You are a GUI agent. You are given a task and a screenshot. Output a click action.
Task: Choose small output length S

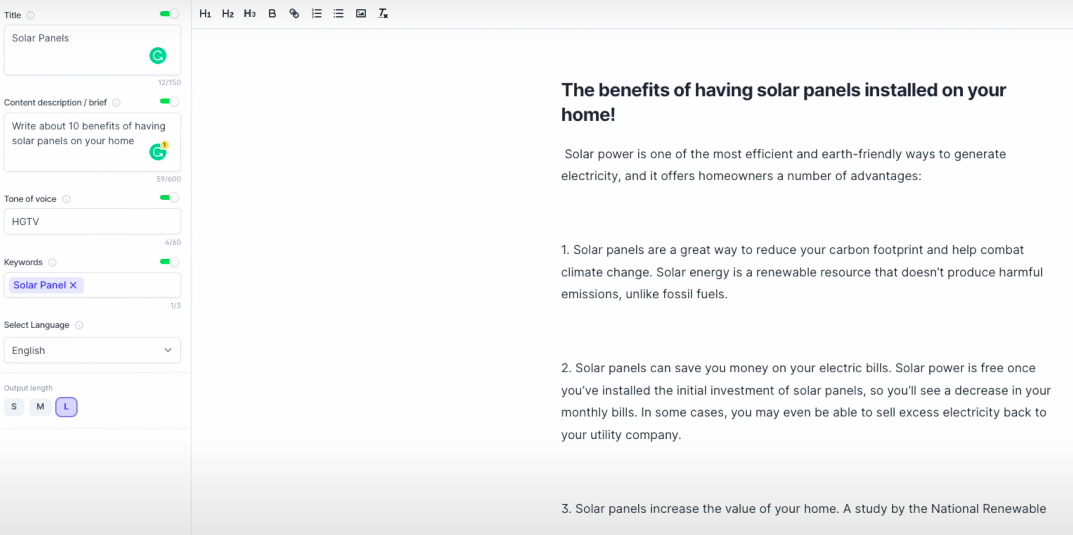(x=14, y=407)
